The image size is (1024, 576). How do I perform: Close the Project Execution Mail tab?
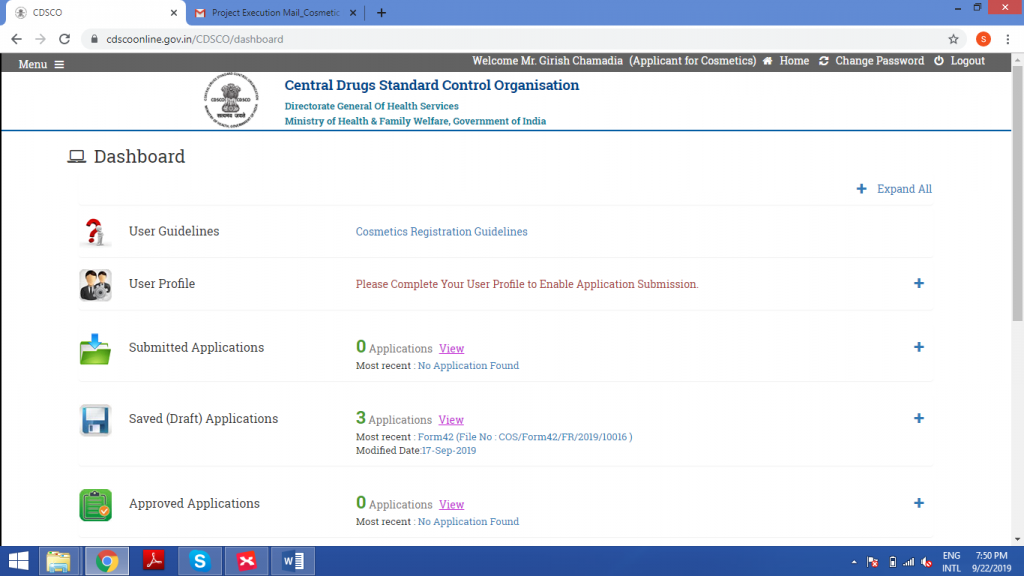353,12
